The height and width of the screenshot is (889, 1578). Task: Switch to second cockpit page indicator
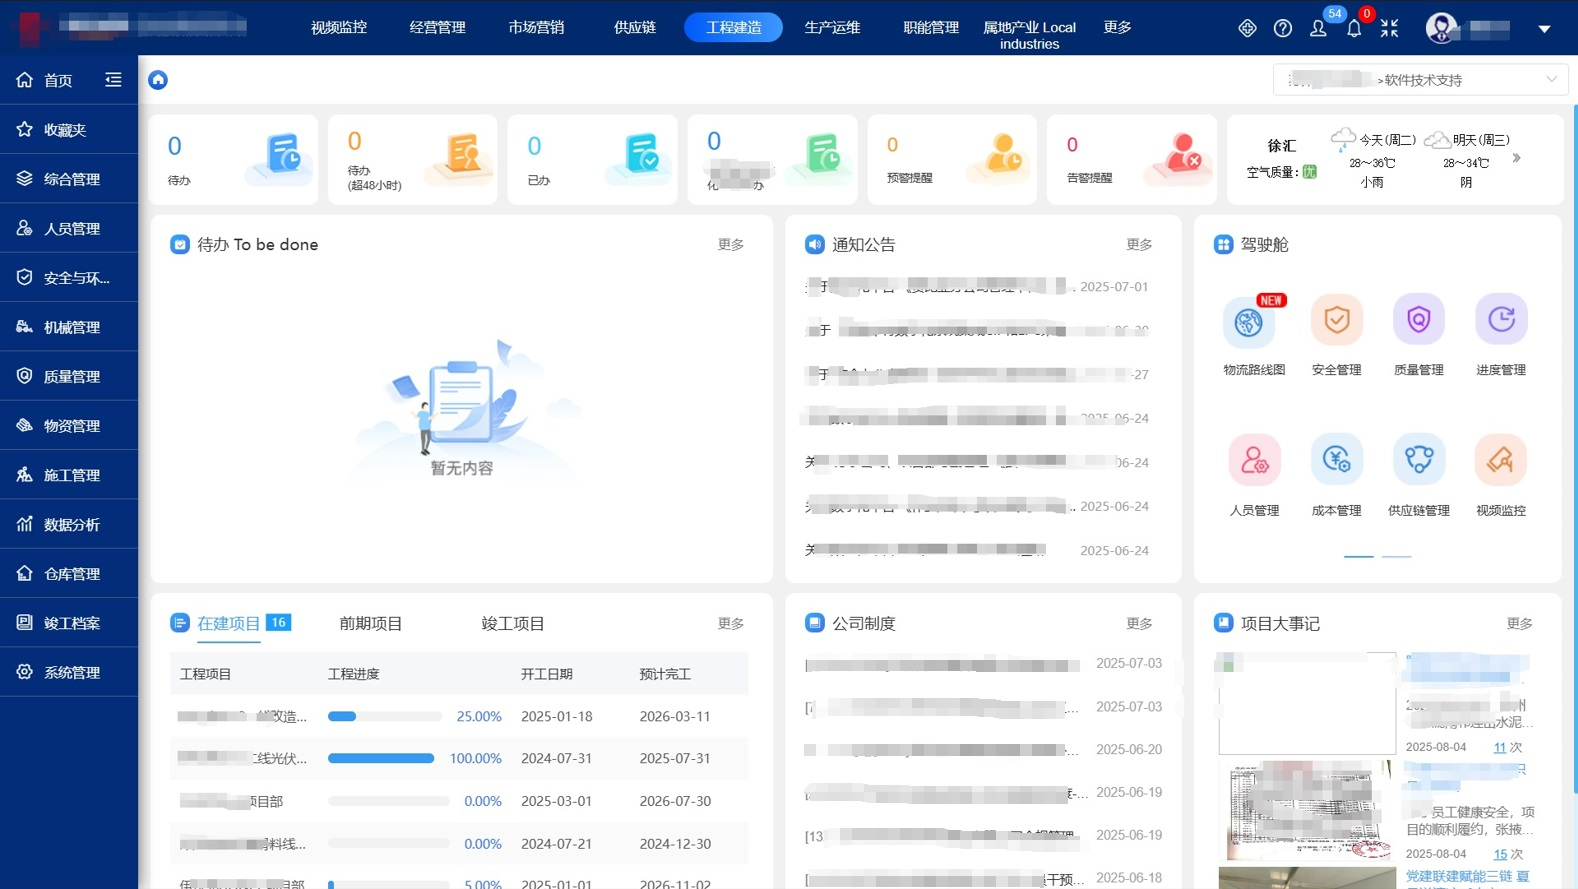coord(1396,556)
